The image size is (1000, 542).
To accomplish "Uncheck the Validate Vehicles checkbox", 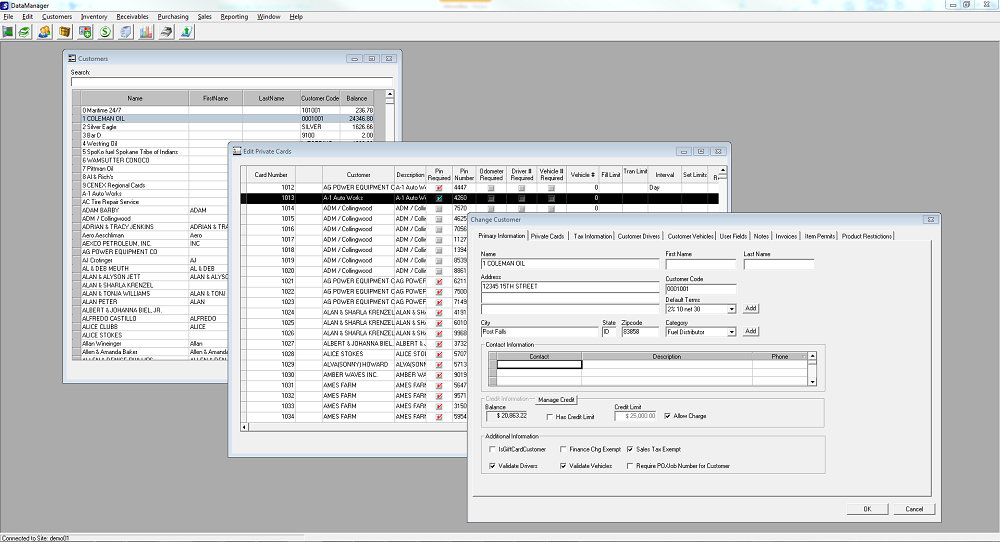I will point(563,466).
